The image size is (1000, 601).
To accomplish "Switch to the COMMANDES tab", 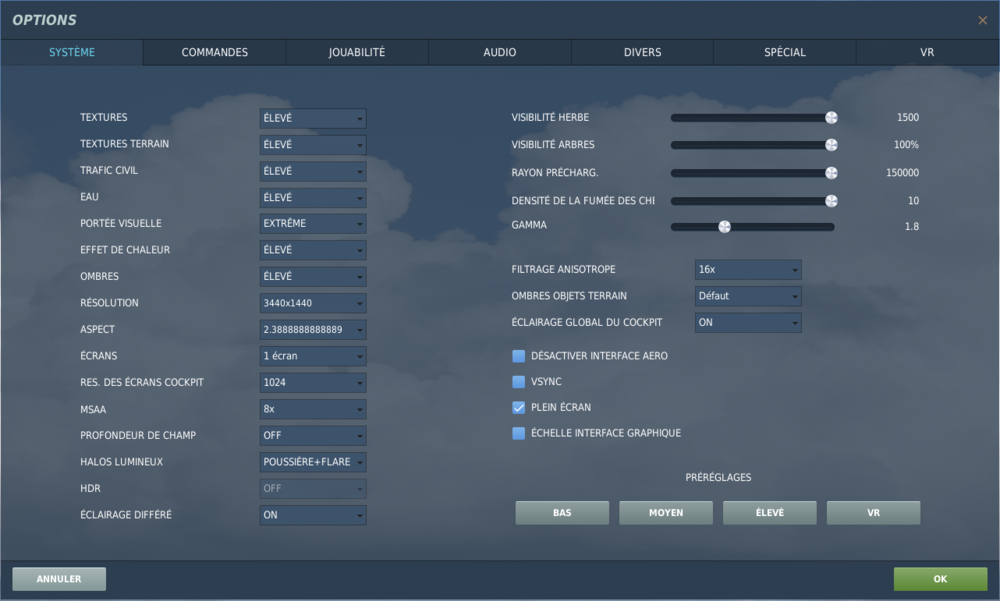I will [x=213, y=52].
